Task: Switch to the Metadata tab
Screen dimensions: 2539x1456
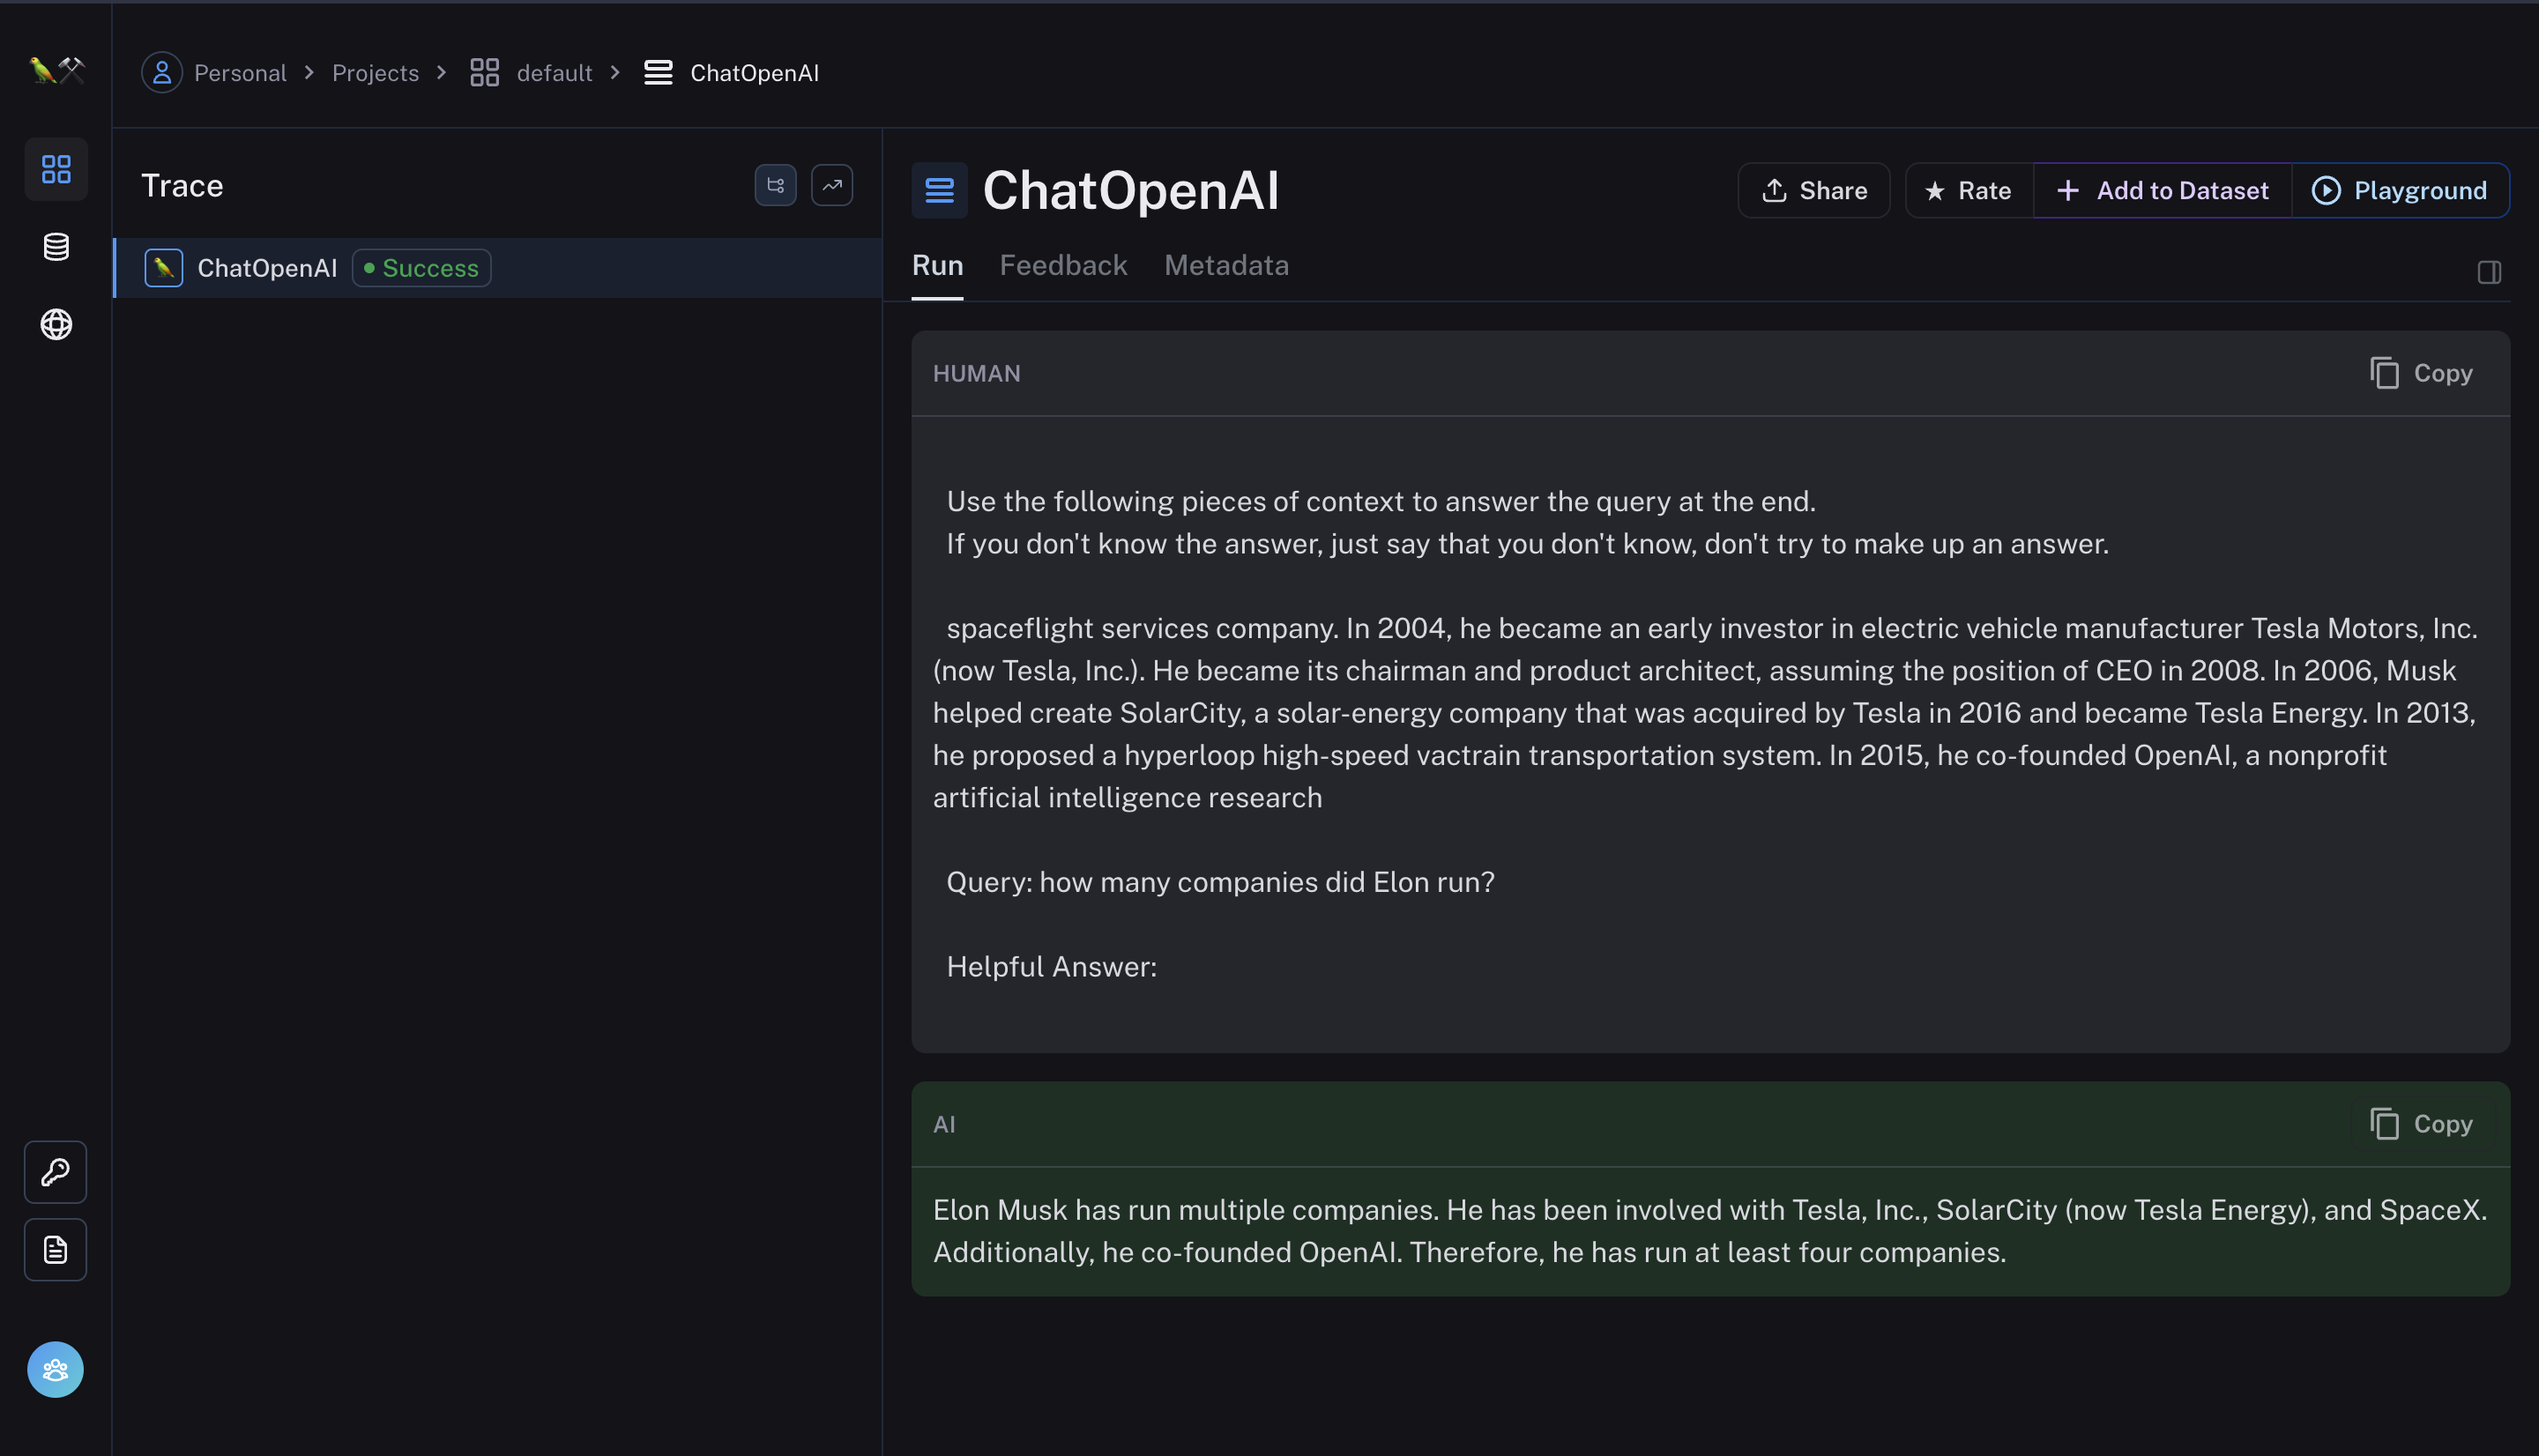Action: pos(1226,265)
